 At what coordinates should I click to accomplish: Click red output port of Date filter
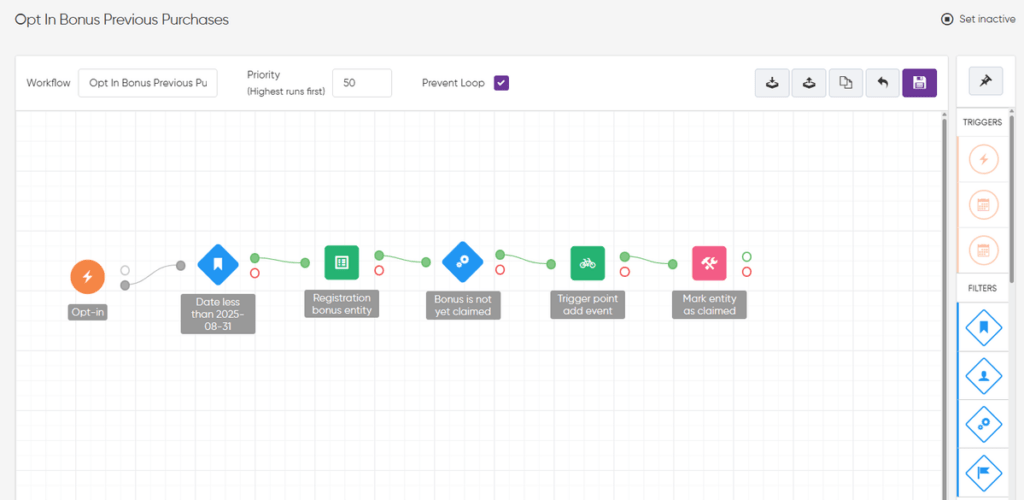255,273
